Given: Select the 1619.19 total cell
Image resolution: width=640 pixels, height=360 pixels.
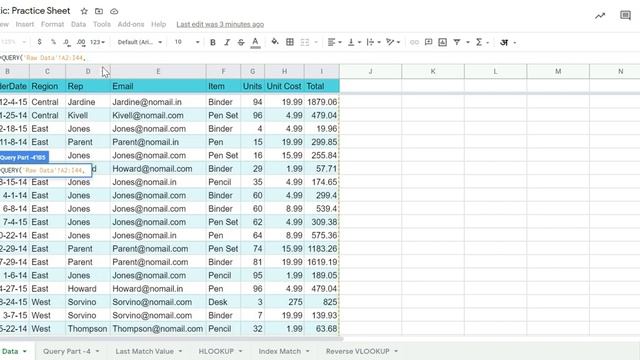Looking at the screenshot, I should 322,262.
